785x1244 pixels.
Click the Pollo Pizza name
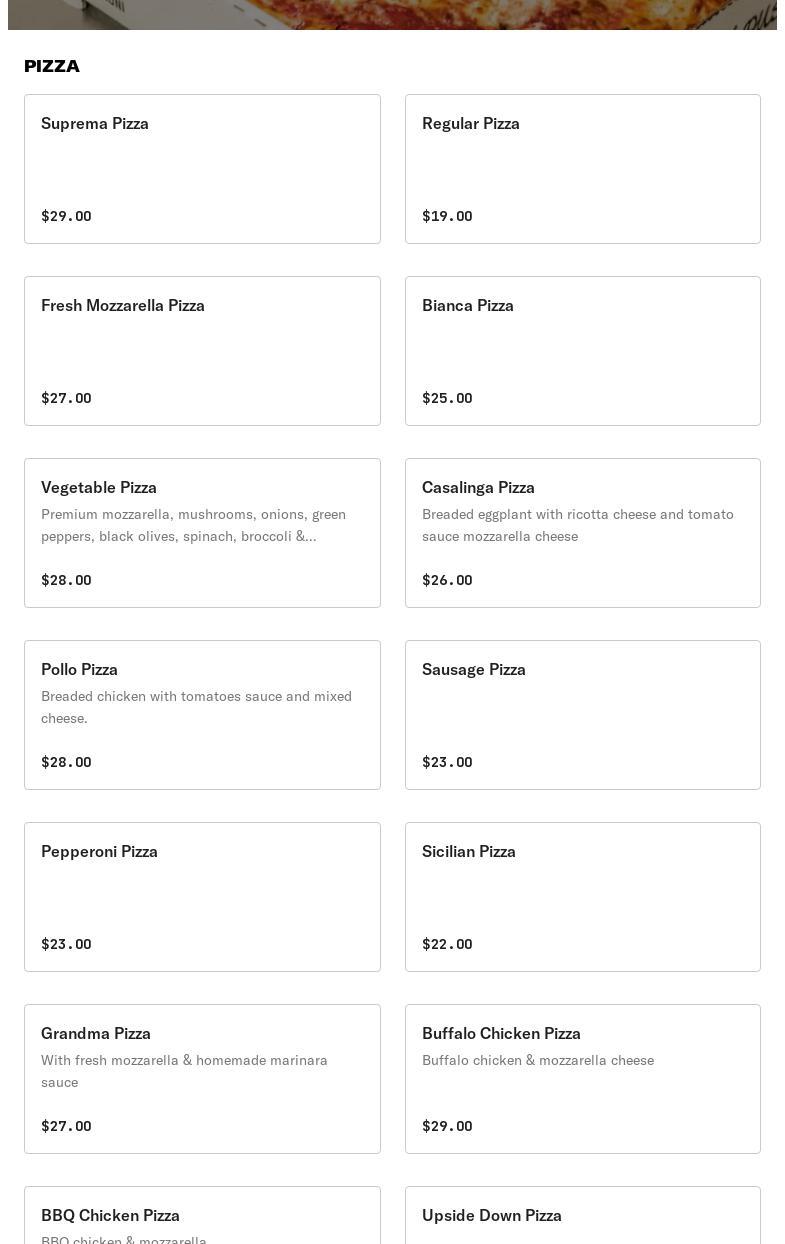pyautogui.click(x=79, y=670)
